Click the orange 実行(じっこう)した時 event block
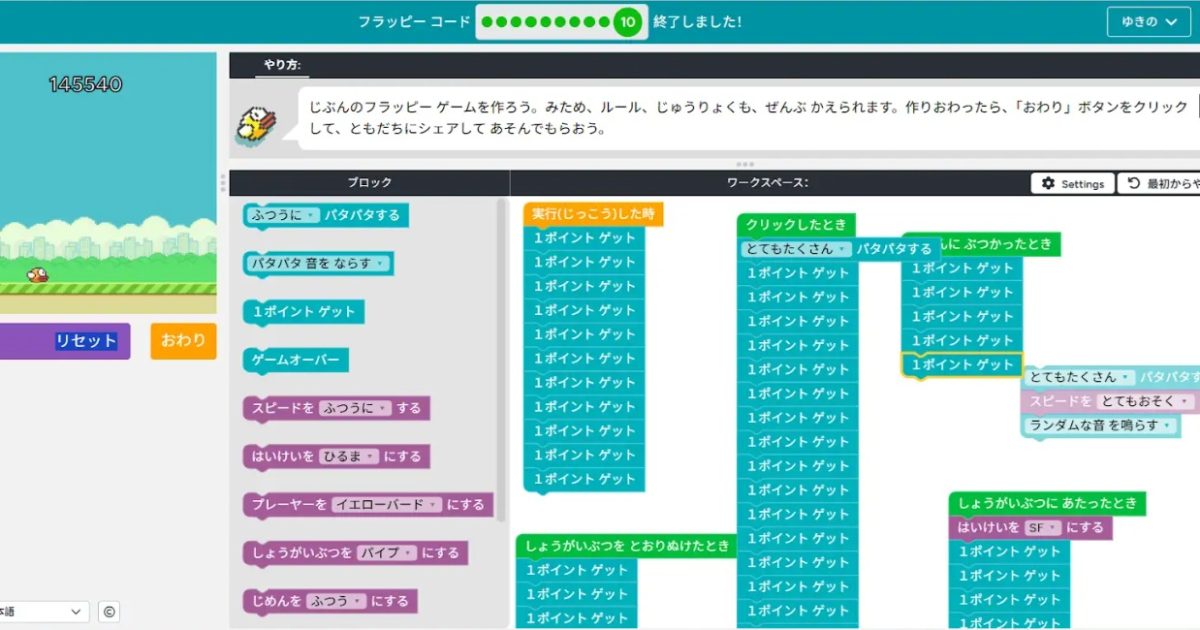The height and width of the screenshot is (630, 1200). click(x=593, y=214)
